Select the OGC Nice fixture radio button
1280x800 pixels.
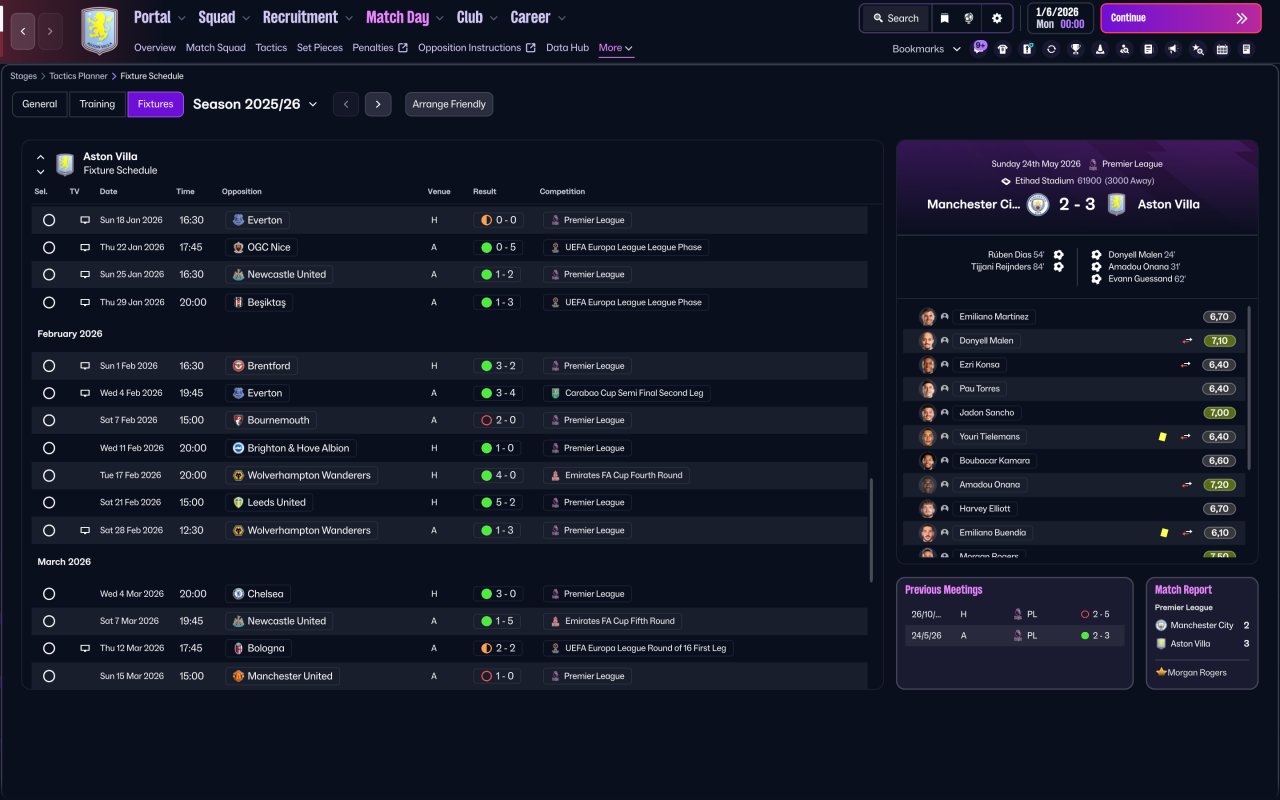[49, 247]
